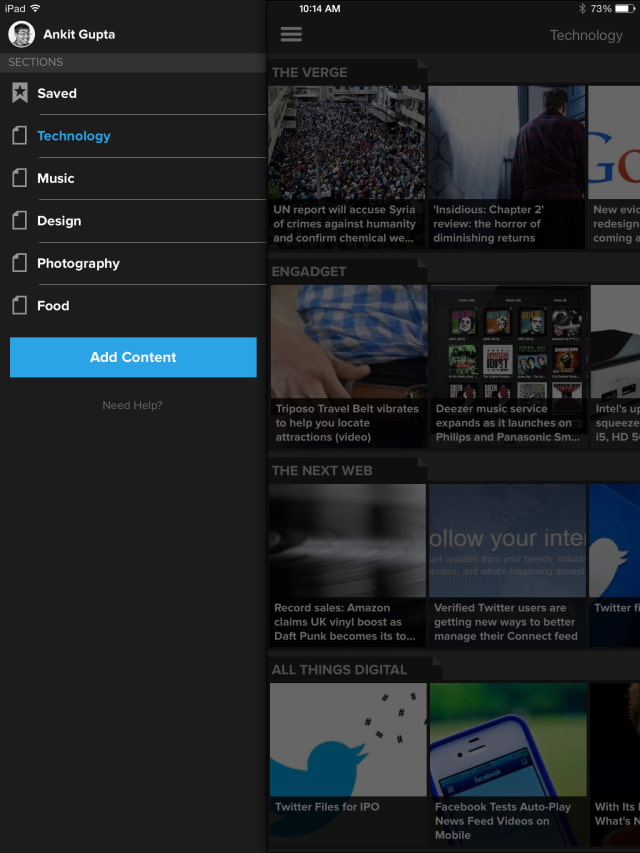Click the page icon beside Food

pyautogui.click(x=20, y=305)
